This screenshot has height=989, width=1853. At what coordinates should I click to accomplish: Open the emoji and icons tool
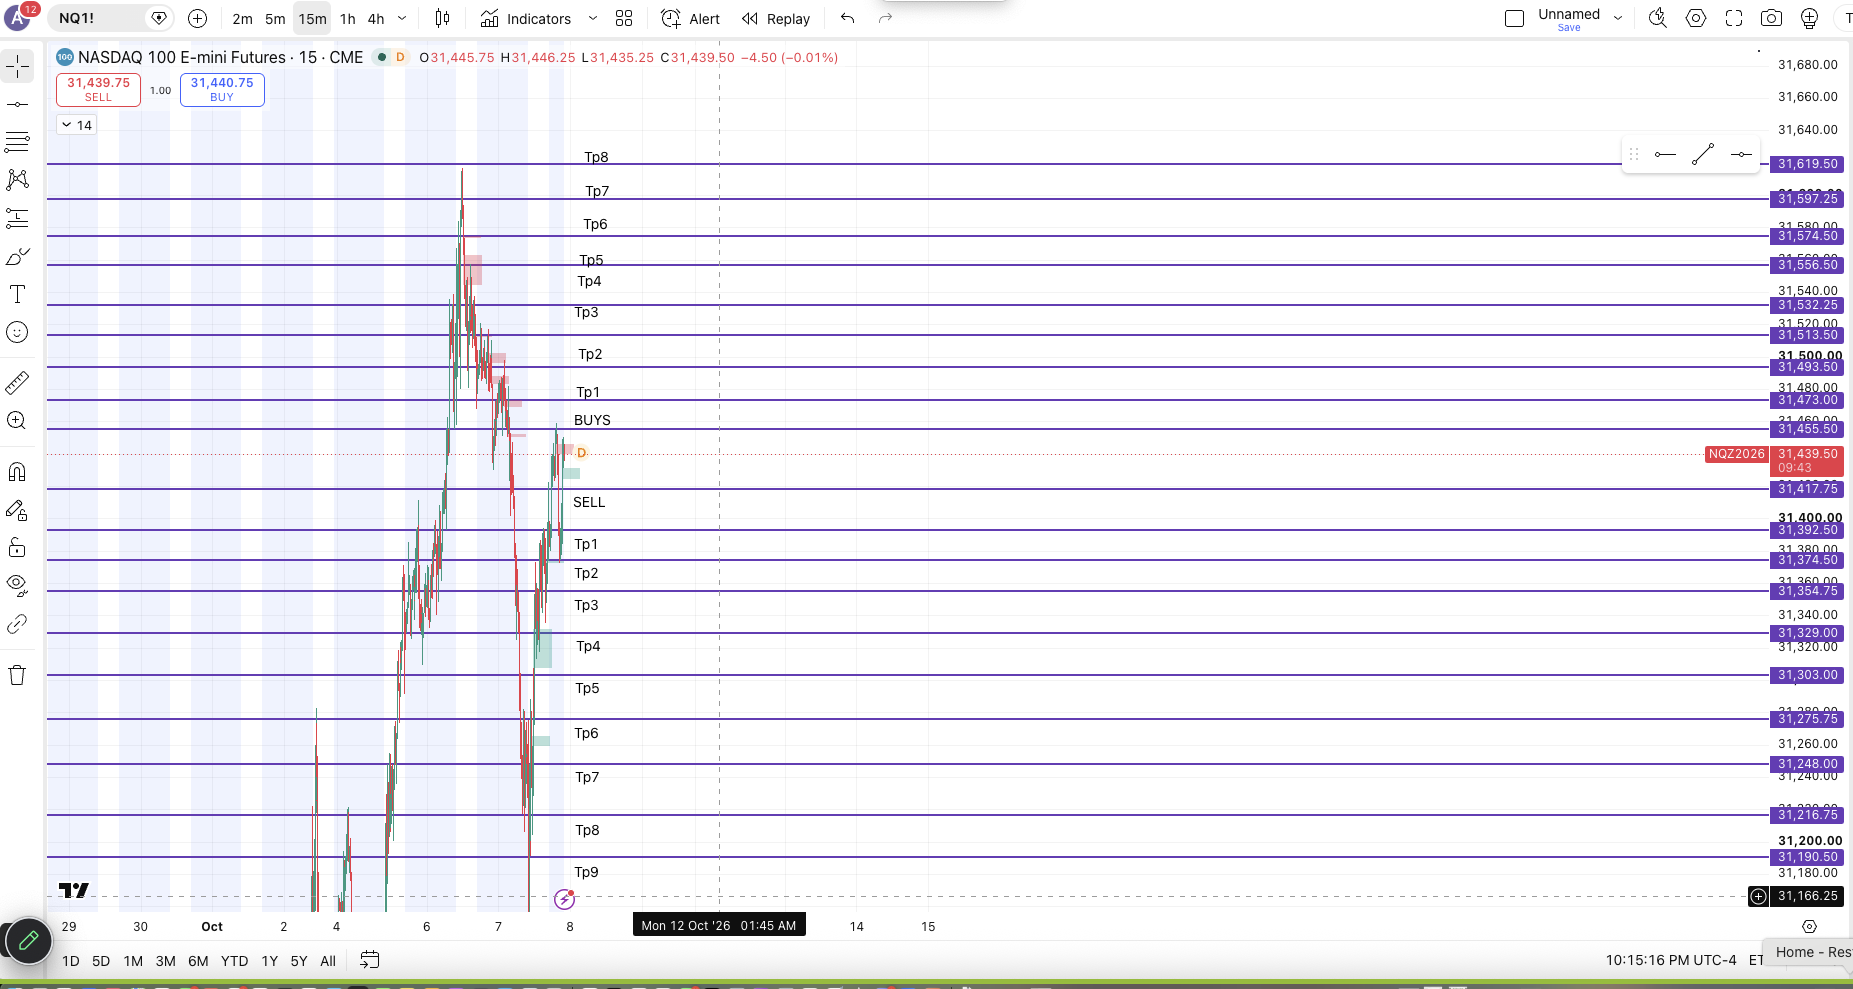click(17, 332)
